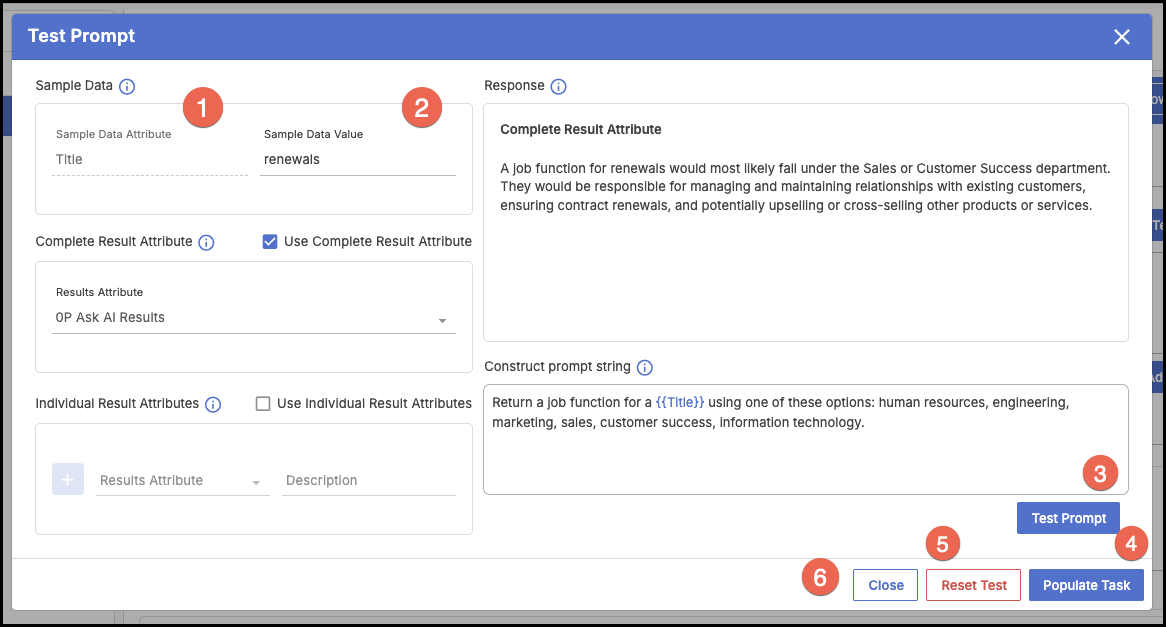
Task: Click the plus icon to add result attribute
Action: [x=68, y=480]
